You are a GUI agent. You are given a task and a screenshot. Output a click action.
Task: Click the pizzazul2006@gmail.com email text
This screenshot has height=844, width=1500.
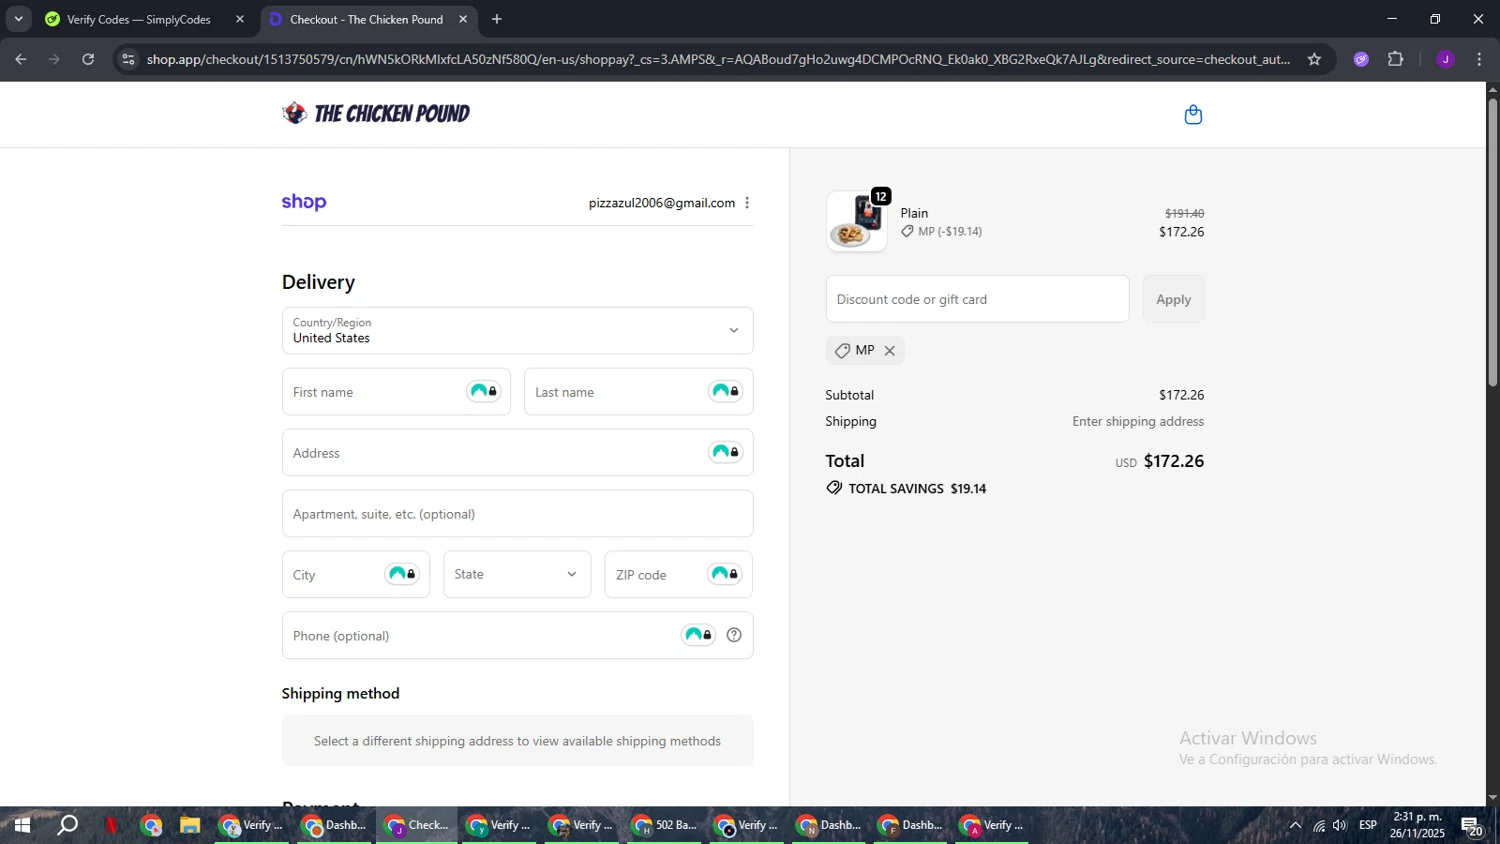(662, 203)
